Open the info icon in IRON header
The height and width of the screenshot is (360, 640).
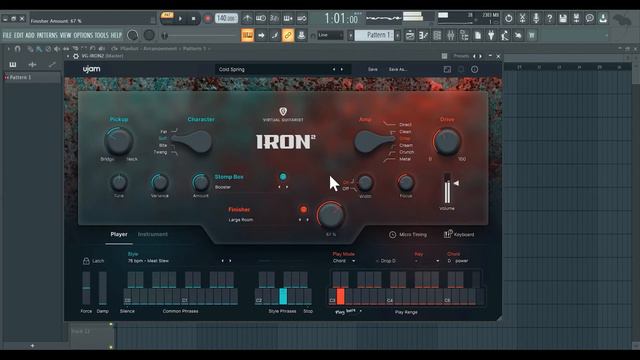pyautogui.click(x=474, y=69)
